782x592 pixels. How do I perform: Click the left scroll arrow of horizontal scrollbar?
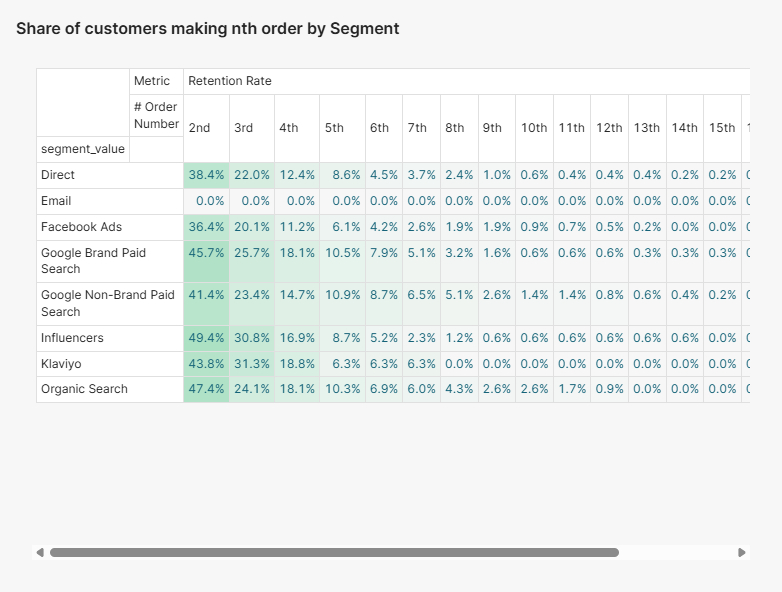pyautogui.click(x=40, y=552)
